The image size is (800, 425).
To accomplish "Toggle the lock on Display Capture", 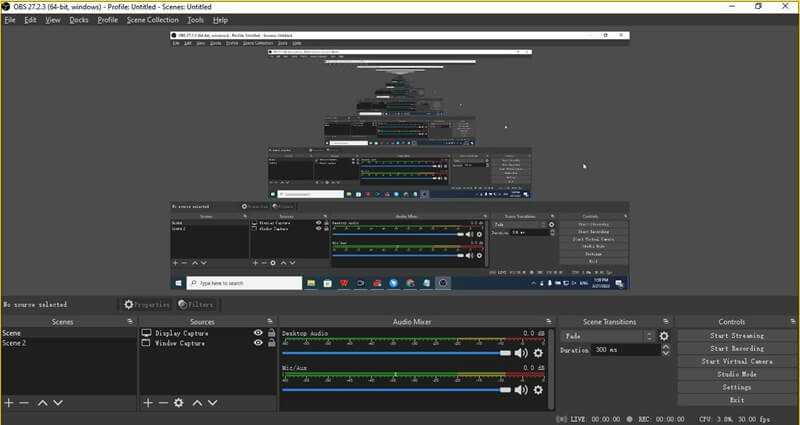I will tap(271, 333).
